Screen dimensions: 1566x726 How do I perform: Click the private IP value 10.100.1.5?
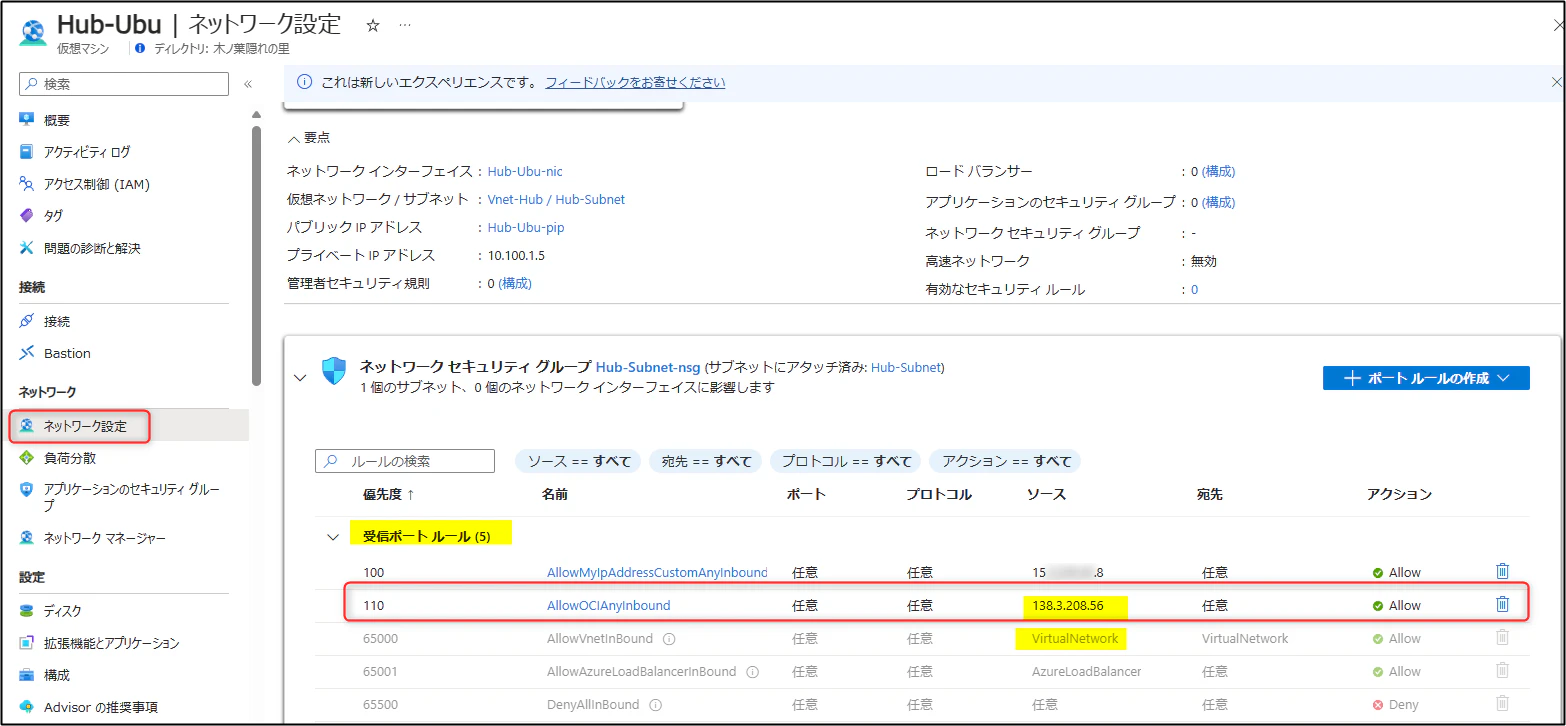click(x=516, y=255)
